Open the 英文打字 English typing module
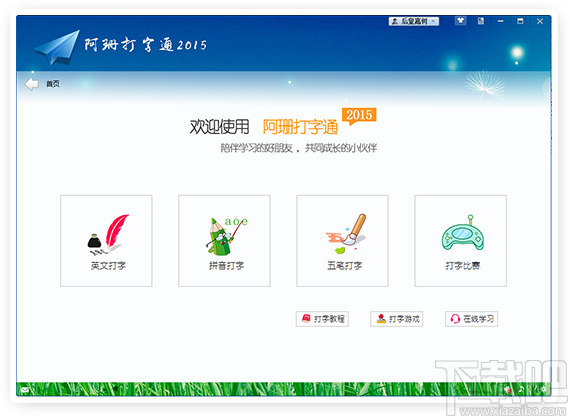Screen dimensions: 570x416 [106, 241]
